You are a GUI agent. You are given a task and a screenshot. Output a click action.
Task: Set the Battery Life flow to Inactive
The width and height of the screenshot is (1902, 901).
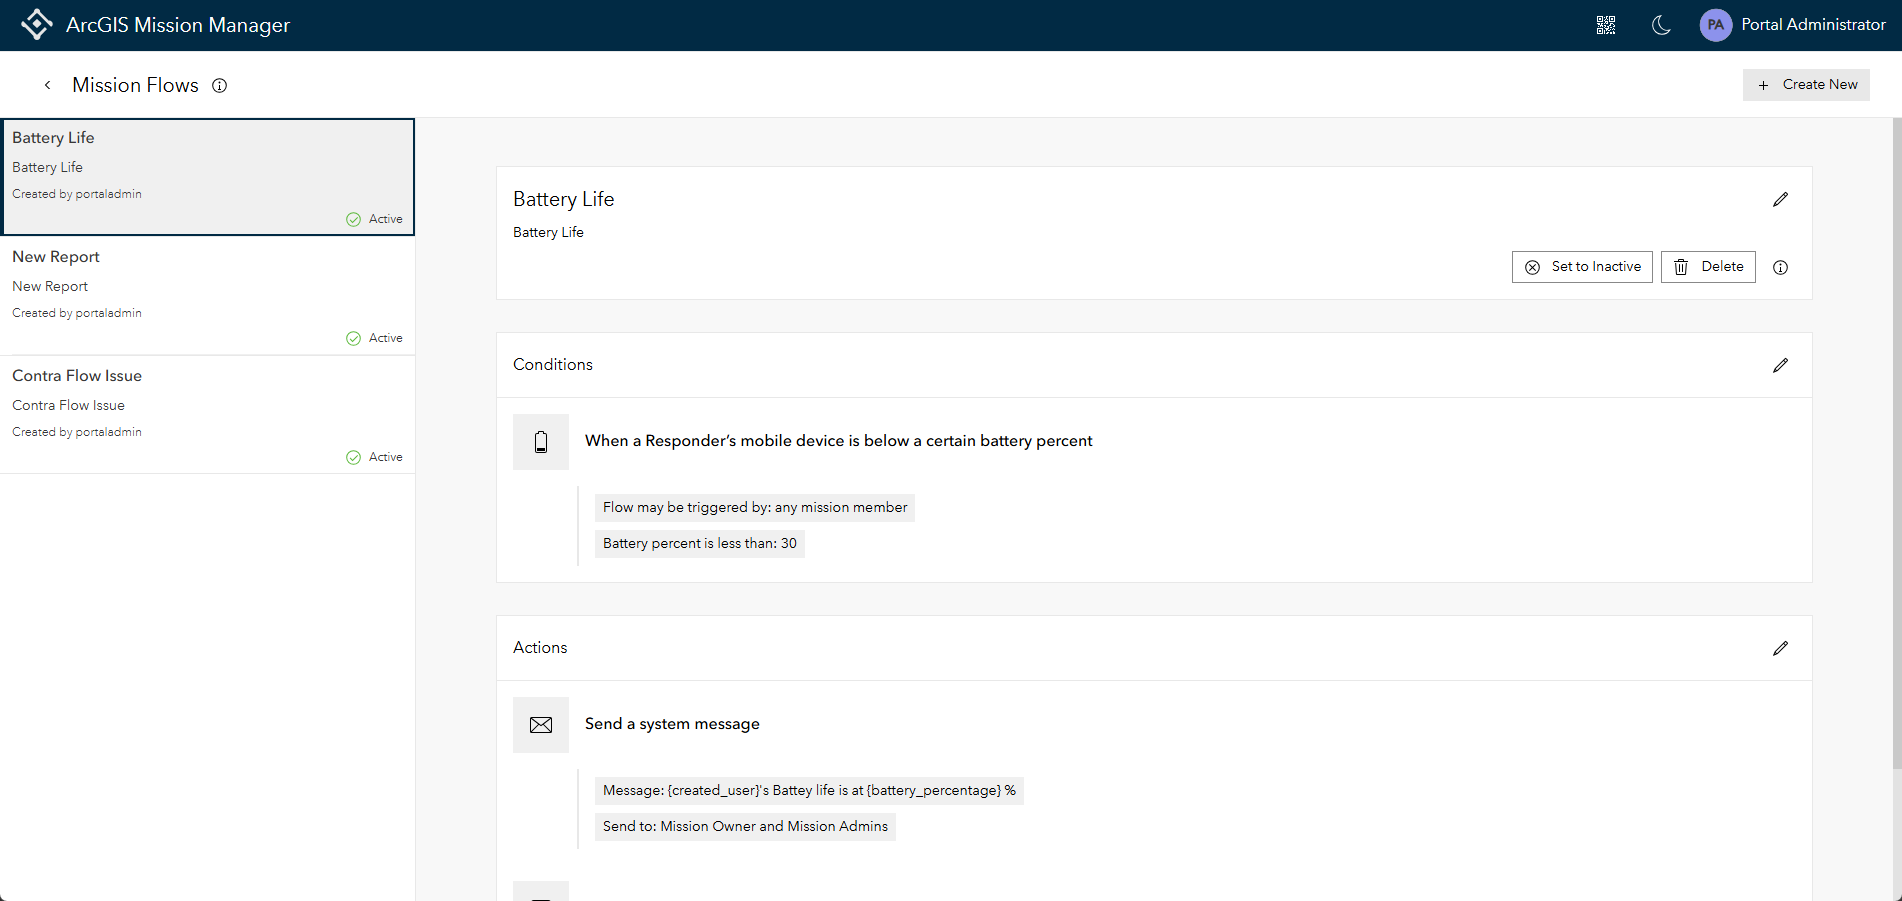(1582, 267)
